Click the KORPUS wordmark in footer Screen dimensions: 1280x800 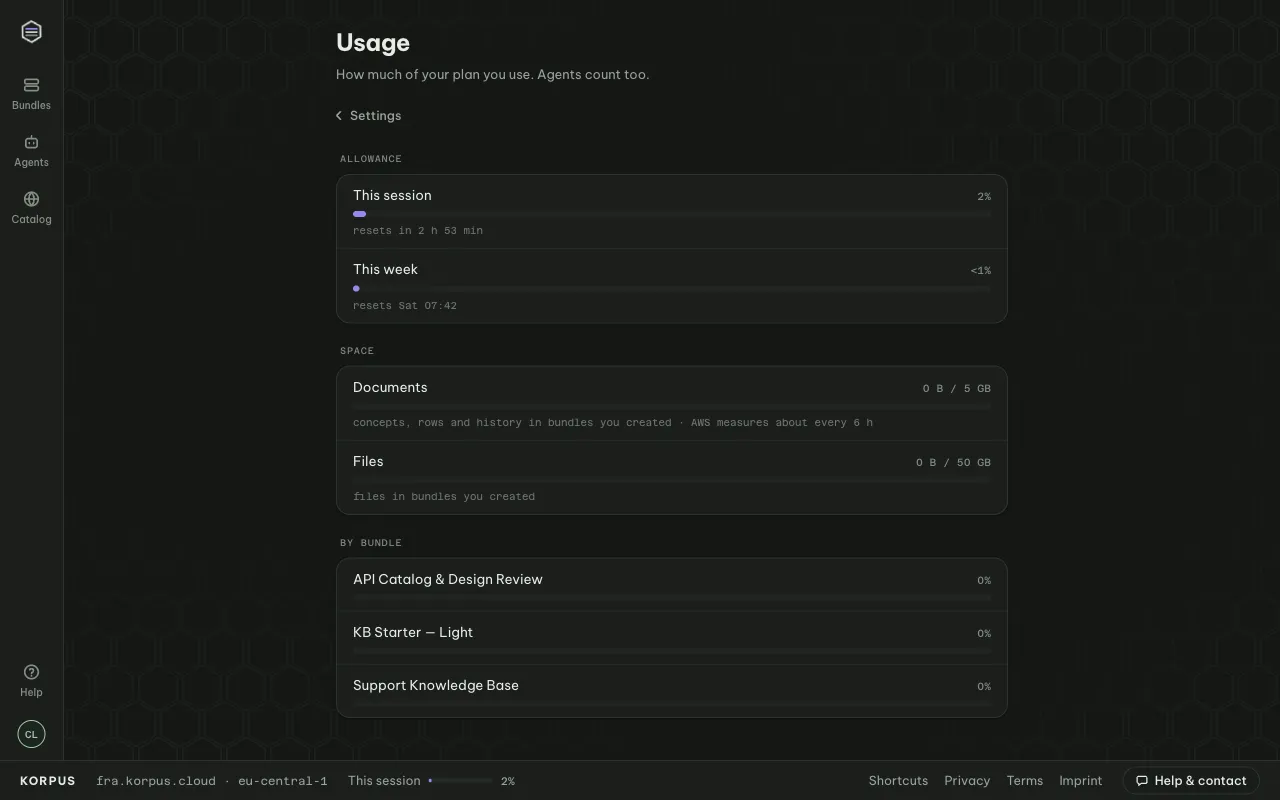48,781
